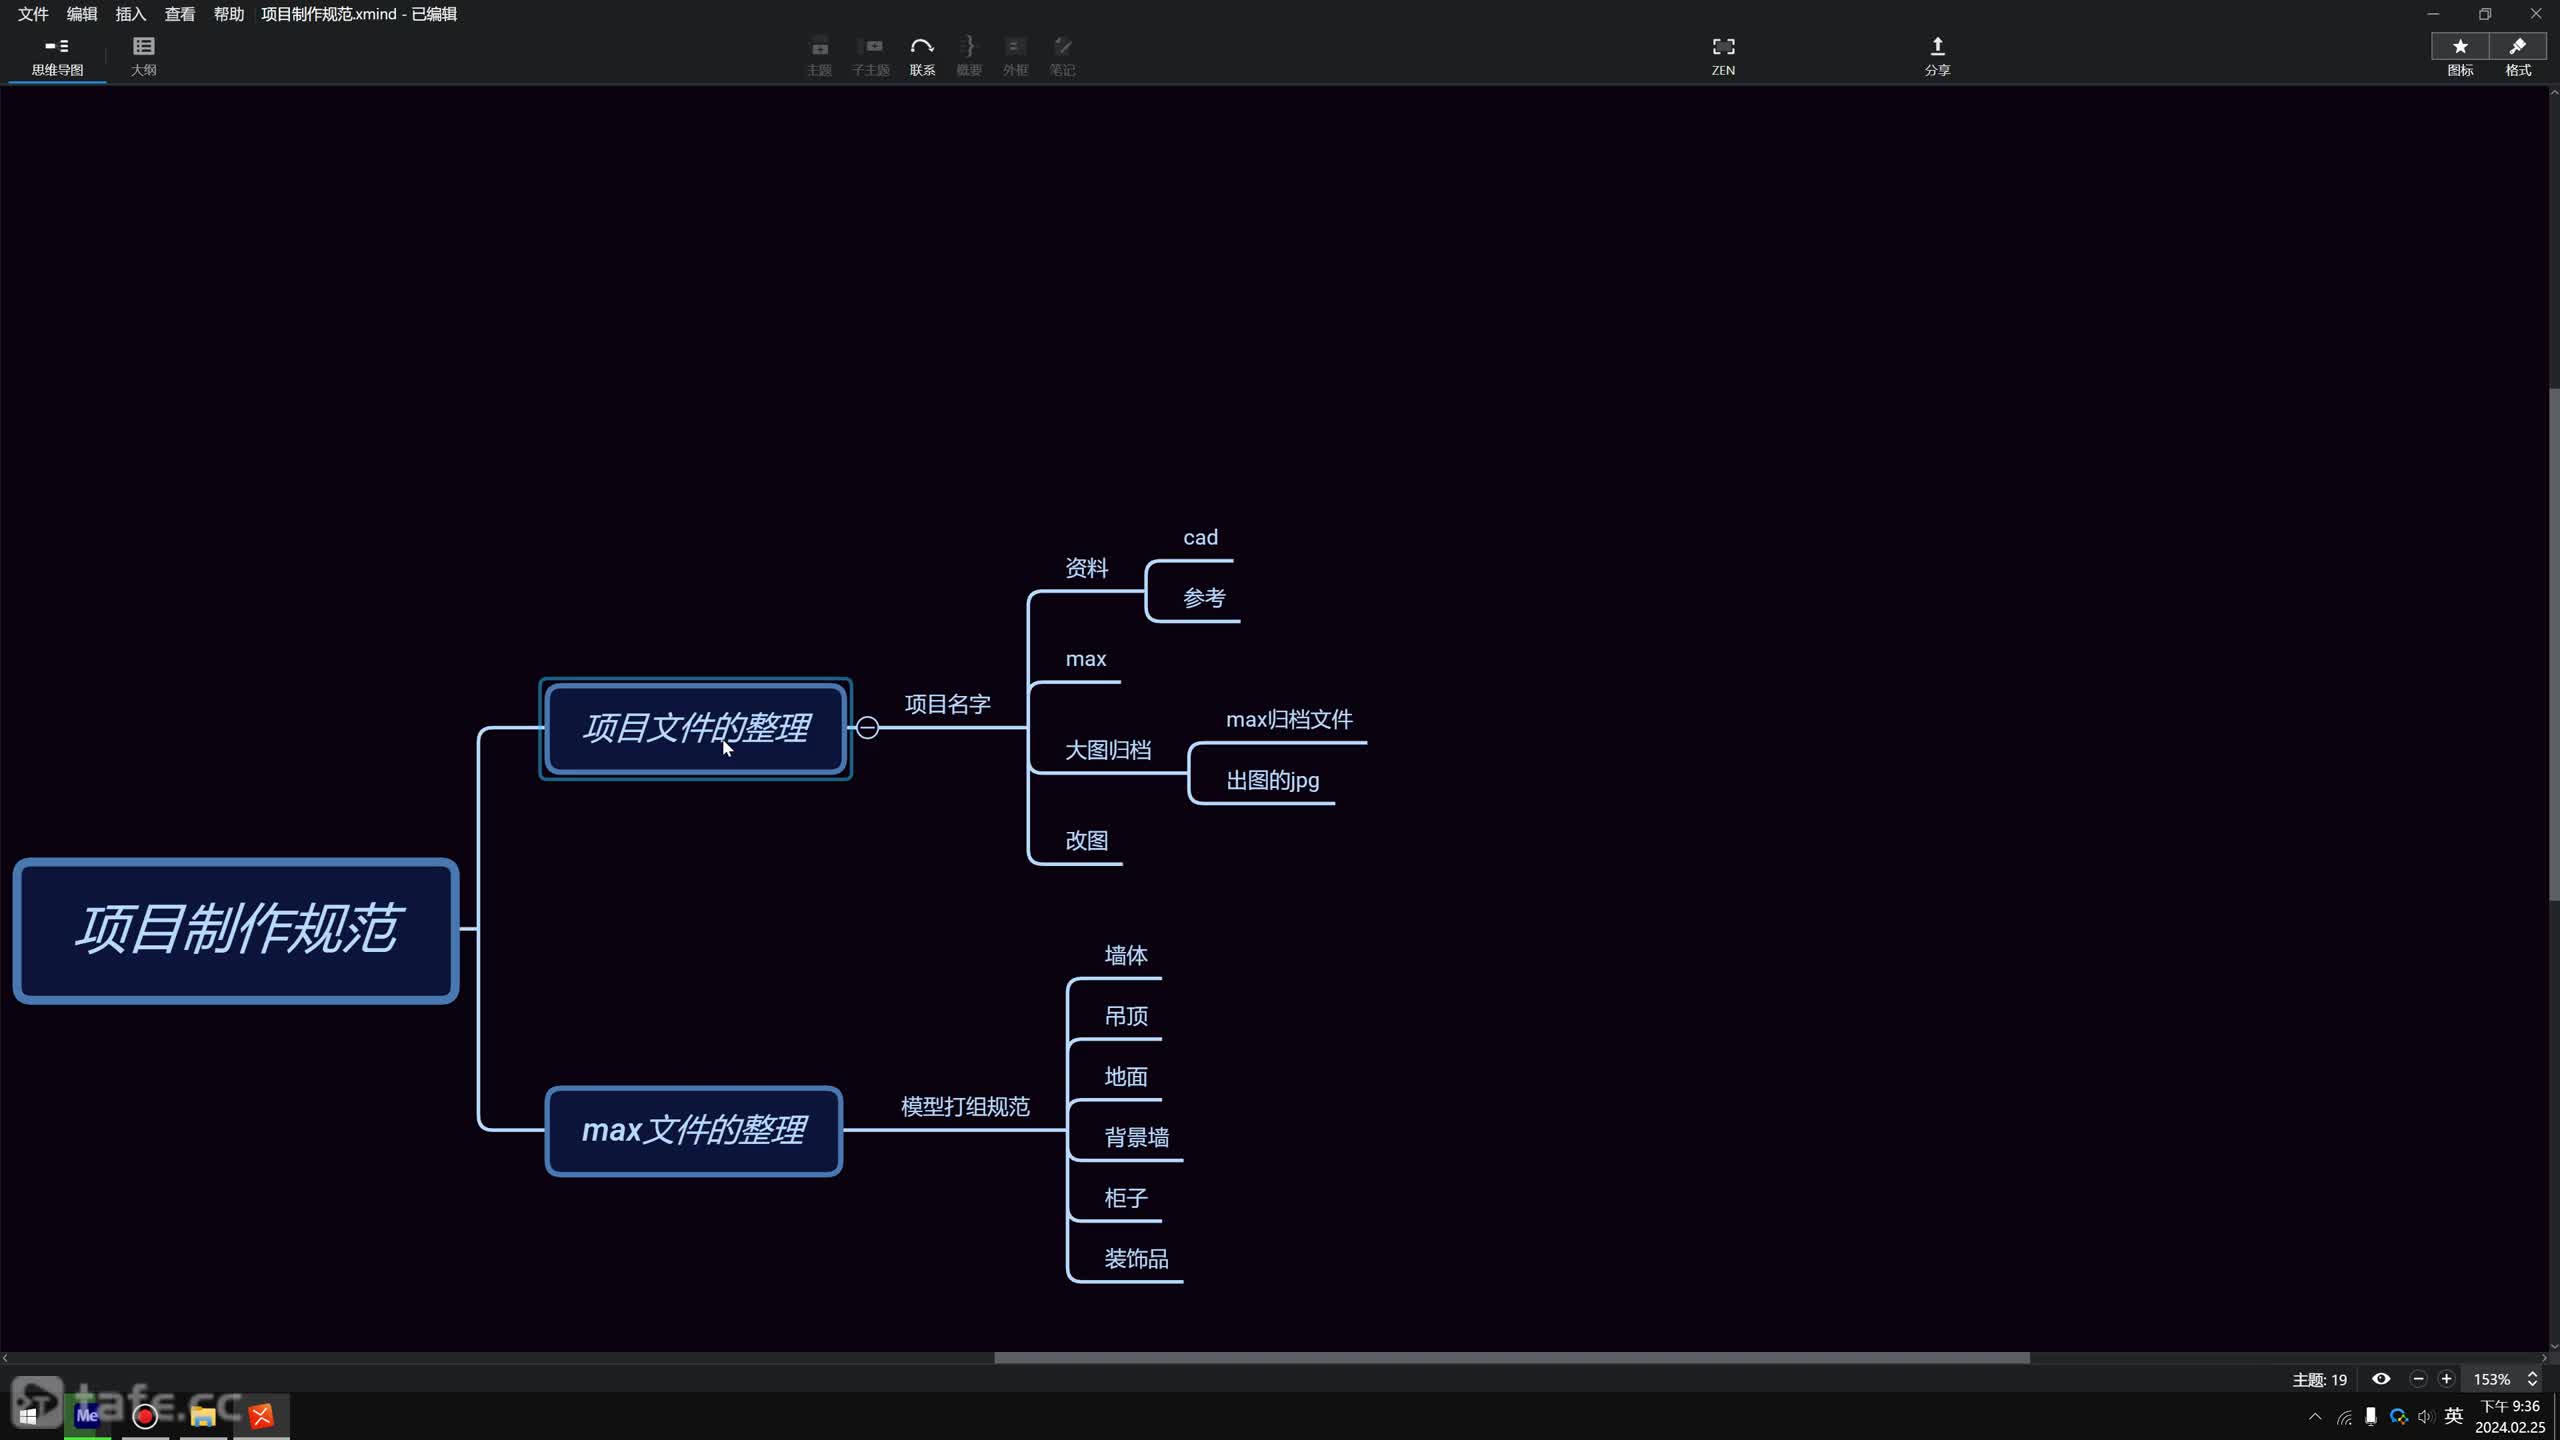Open the taskbar clock and date
Screen dimensions: 2560x1440
(2510, 1416)
